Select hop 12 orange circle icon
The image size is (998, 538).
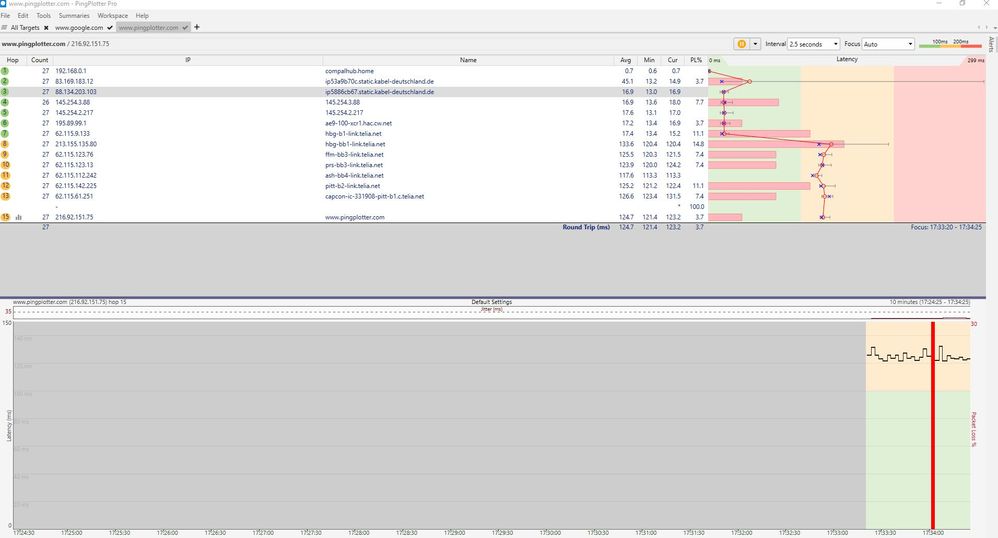tap(5, 185)
